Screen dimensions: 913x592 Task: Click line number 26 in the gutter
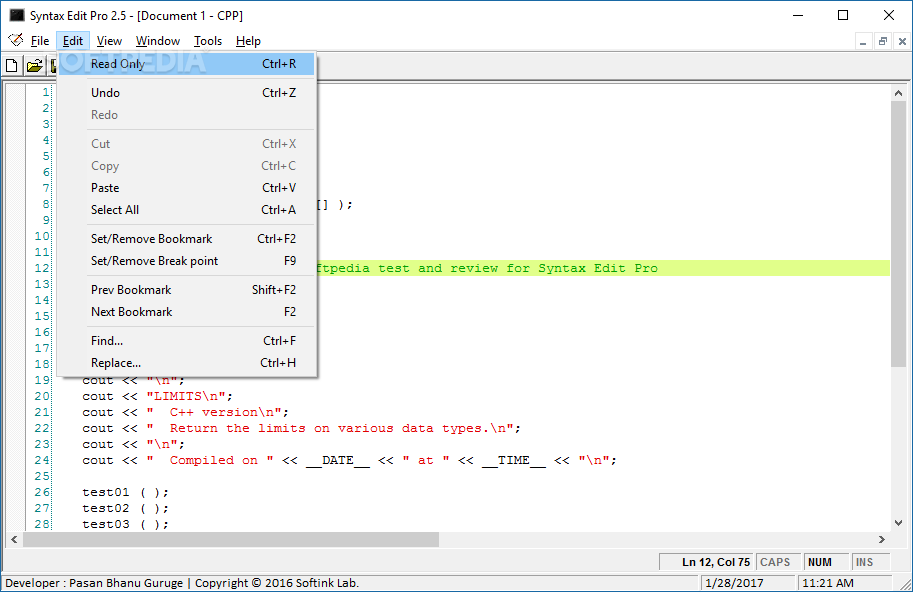coord(42,492)
